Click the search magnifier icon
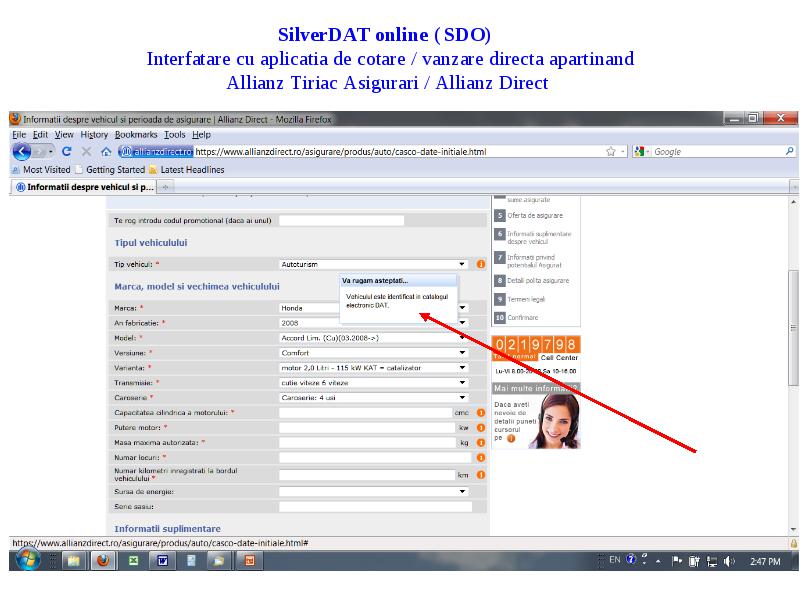800x600 pixels. 789,151
